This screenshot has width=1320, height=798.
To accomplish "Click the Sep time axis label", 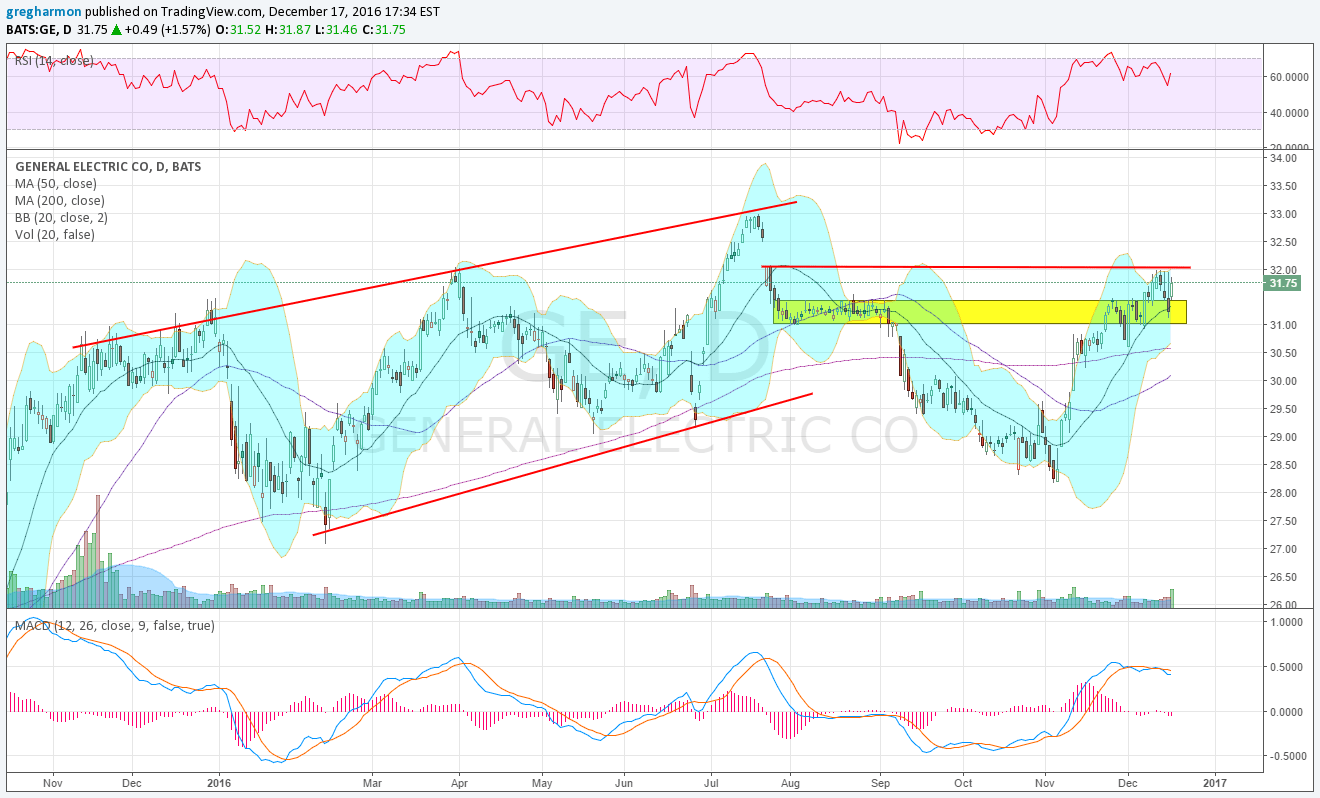I will [880, 784].
